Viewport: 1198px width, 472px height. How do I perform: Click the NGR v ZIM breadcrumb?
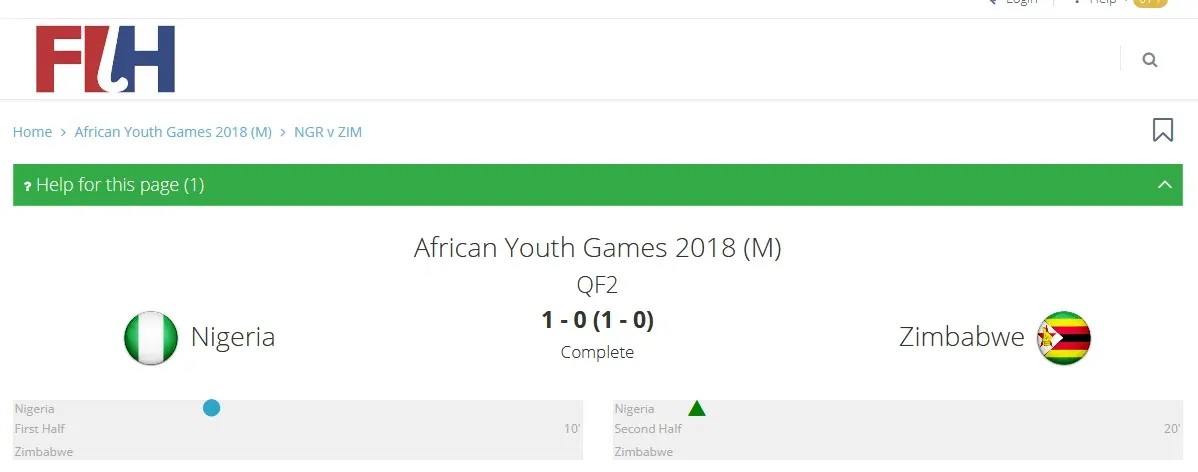328,132
